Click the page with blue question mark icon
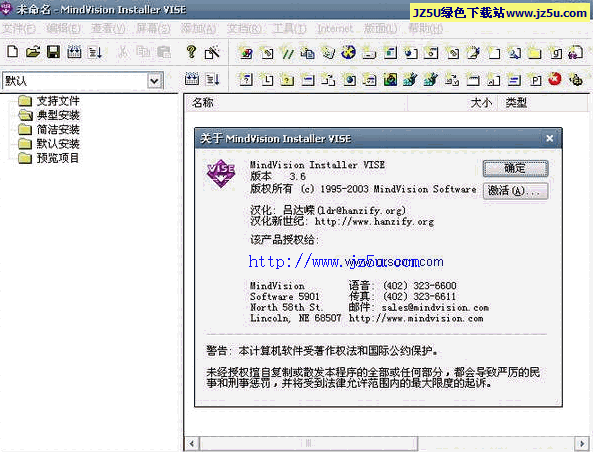593x452 pixels. coord(246,79)
